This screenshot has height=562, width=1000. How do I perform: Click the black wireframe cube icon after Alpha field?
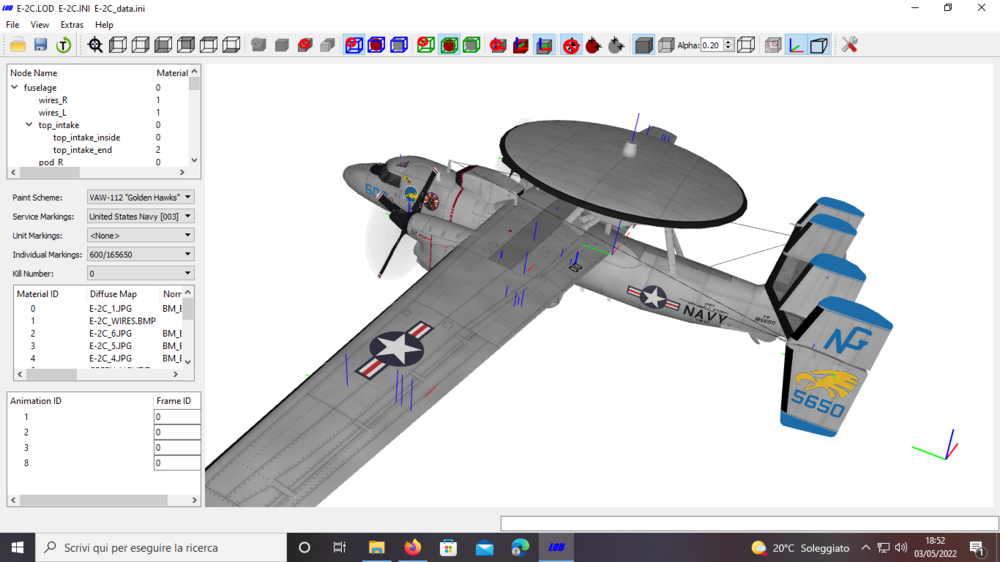pyautogui.click(x=746, y=45)
